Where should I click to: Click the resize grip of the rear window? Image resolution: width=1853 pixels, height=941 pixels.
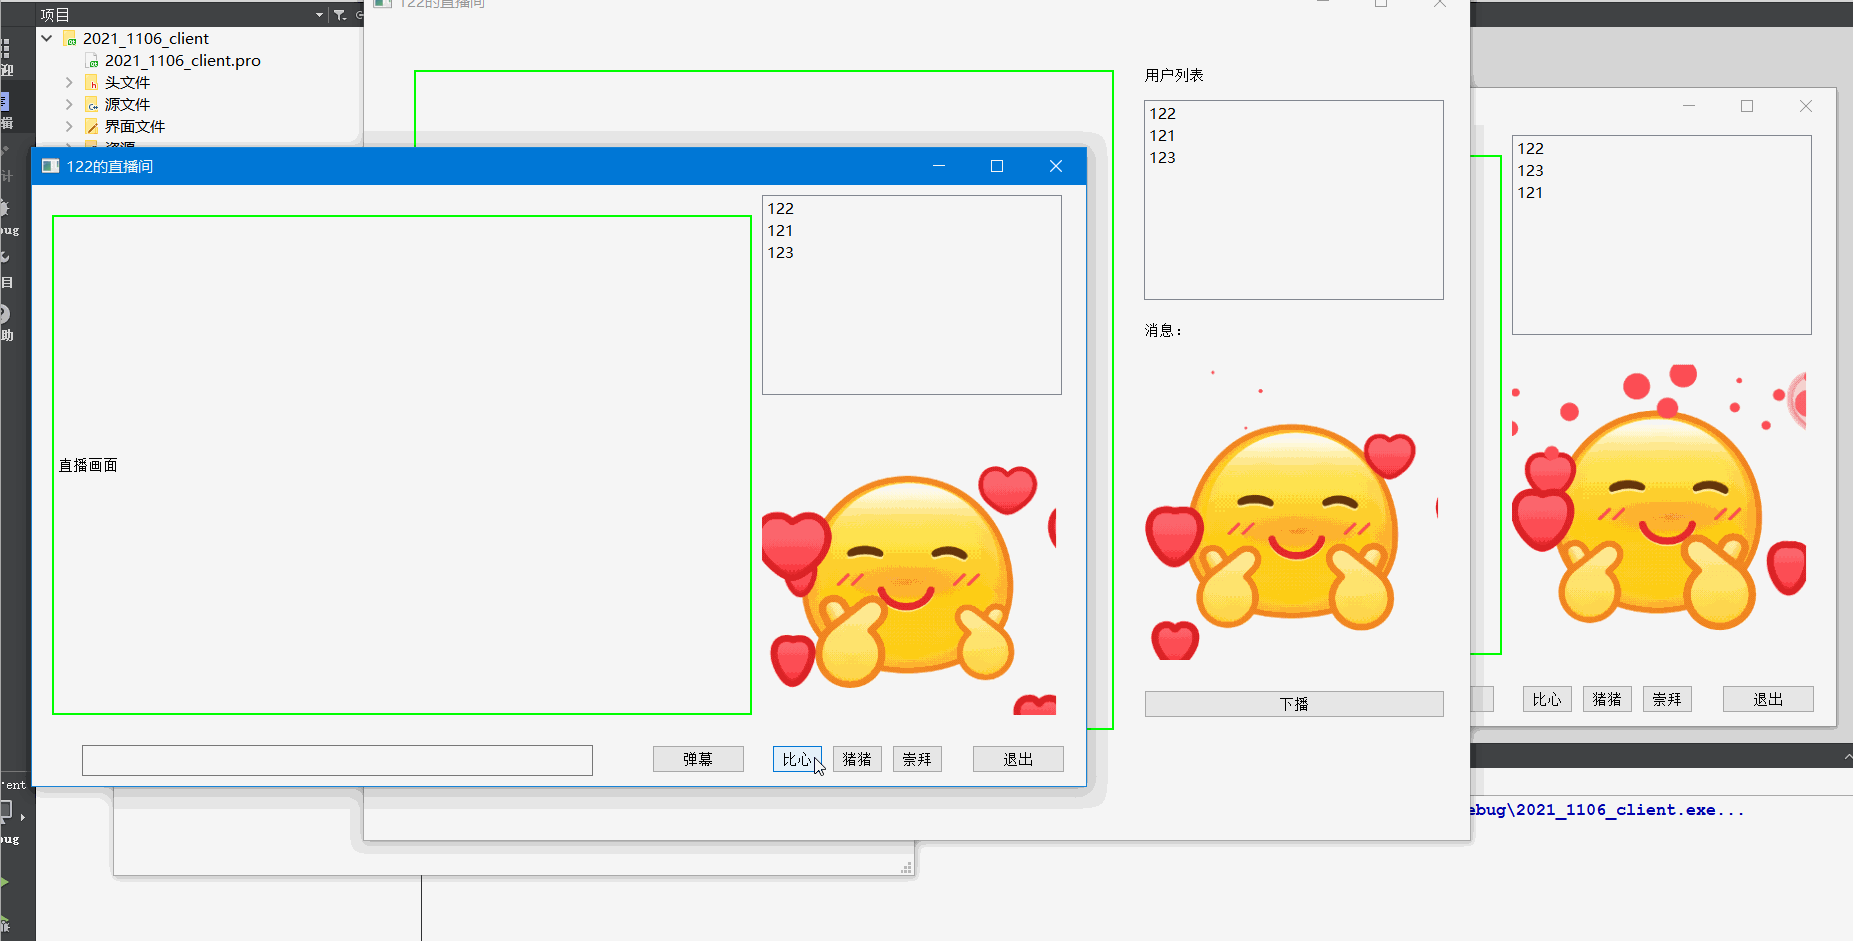(x=906, y=867)
